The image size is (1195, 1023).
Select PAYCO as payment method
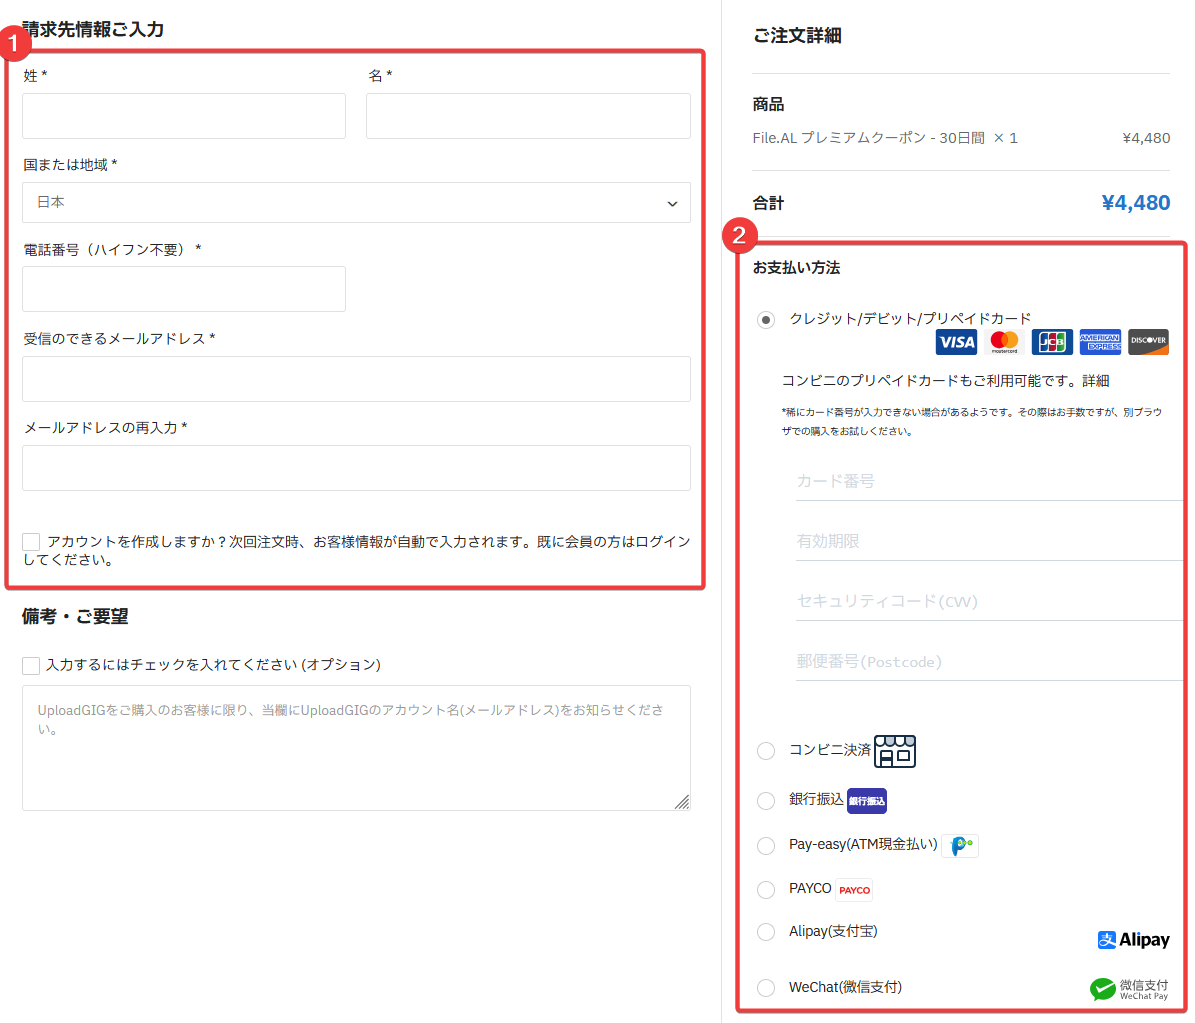tap(766, 890)
